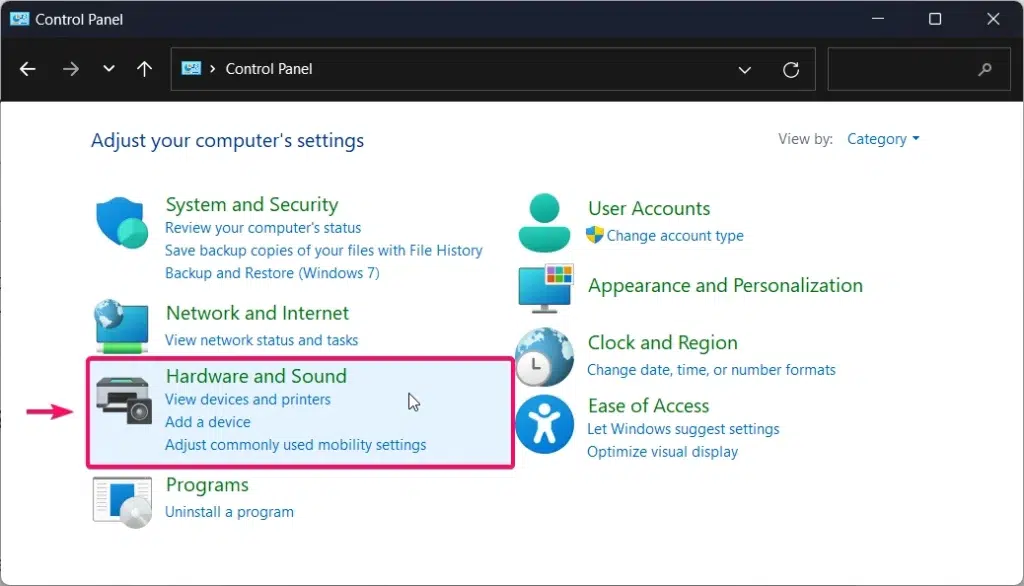The width and height of the screenshot is (1024, 586).
Task: Go up one level with up arrow
Action: coord(144,69)
